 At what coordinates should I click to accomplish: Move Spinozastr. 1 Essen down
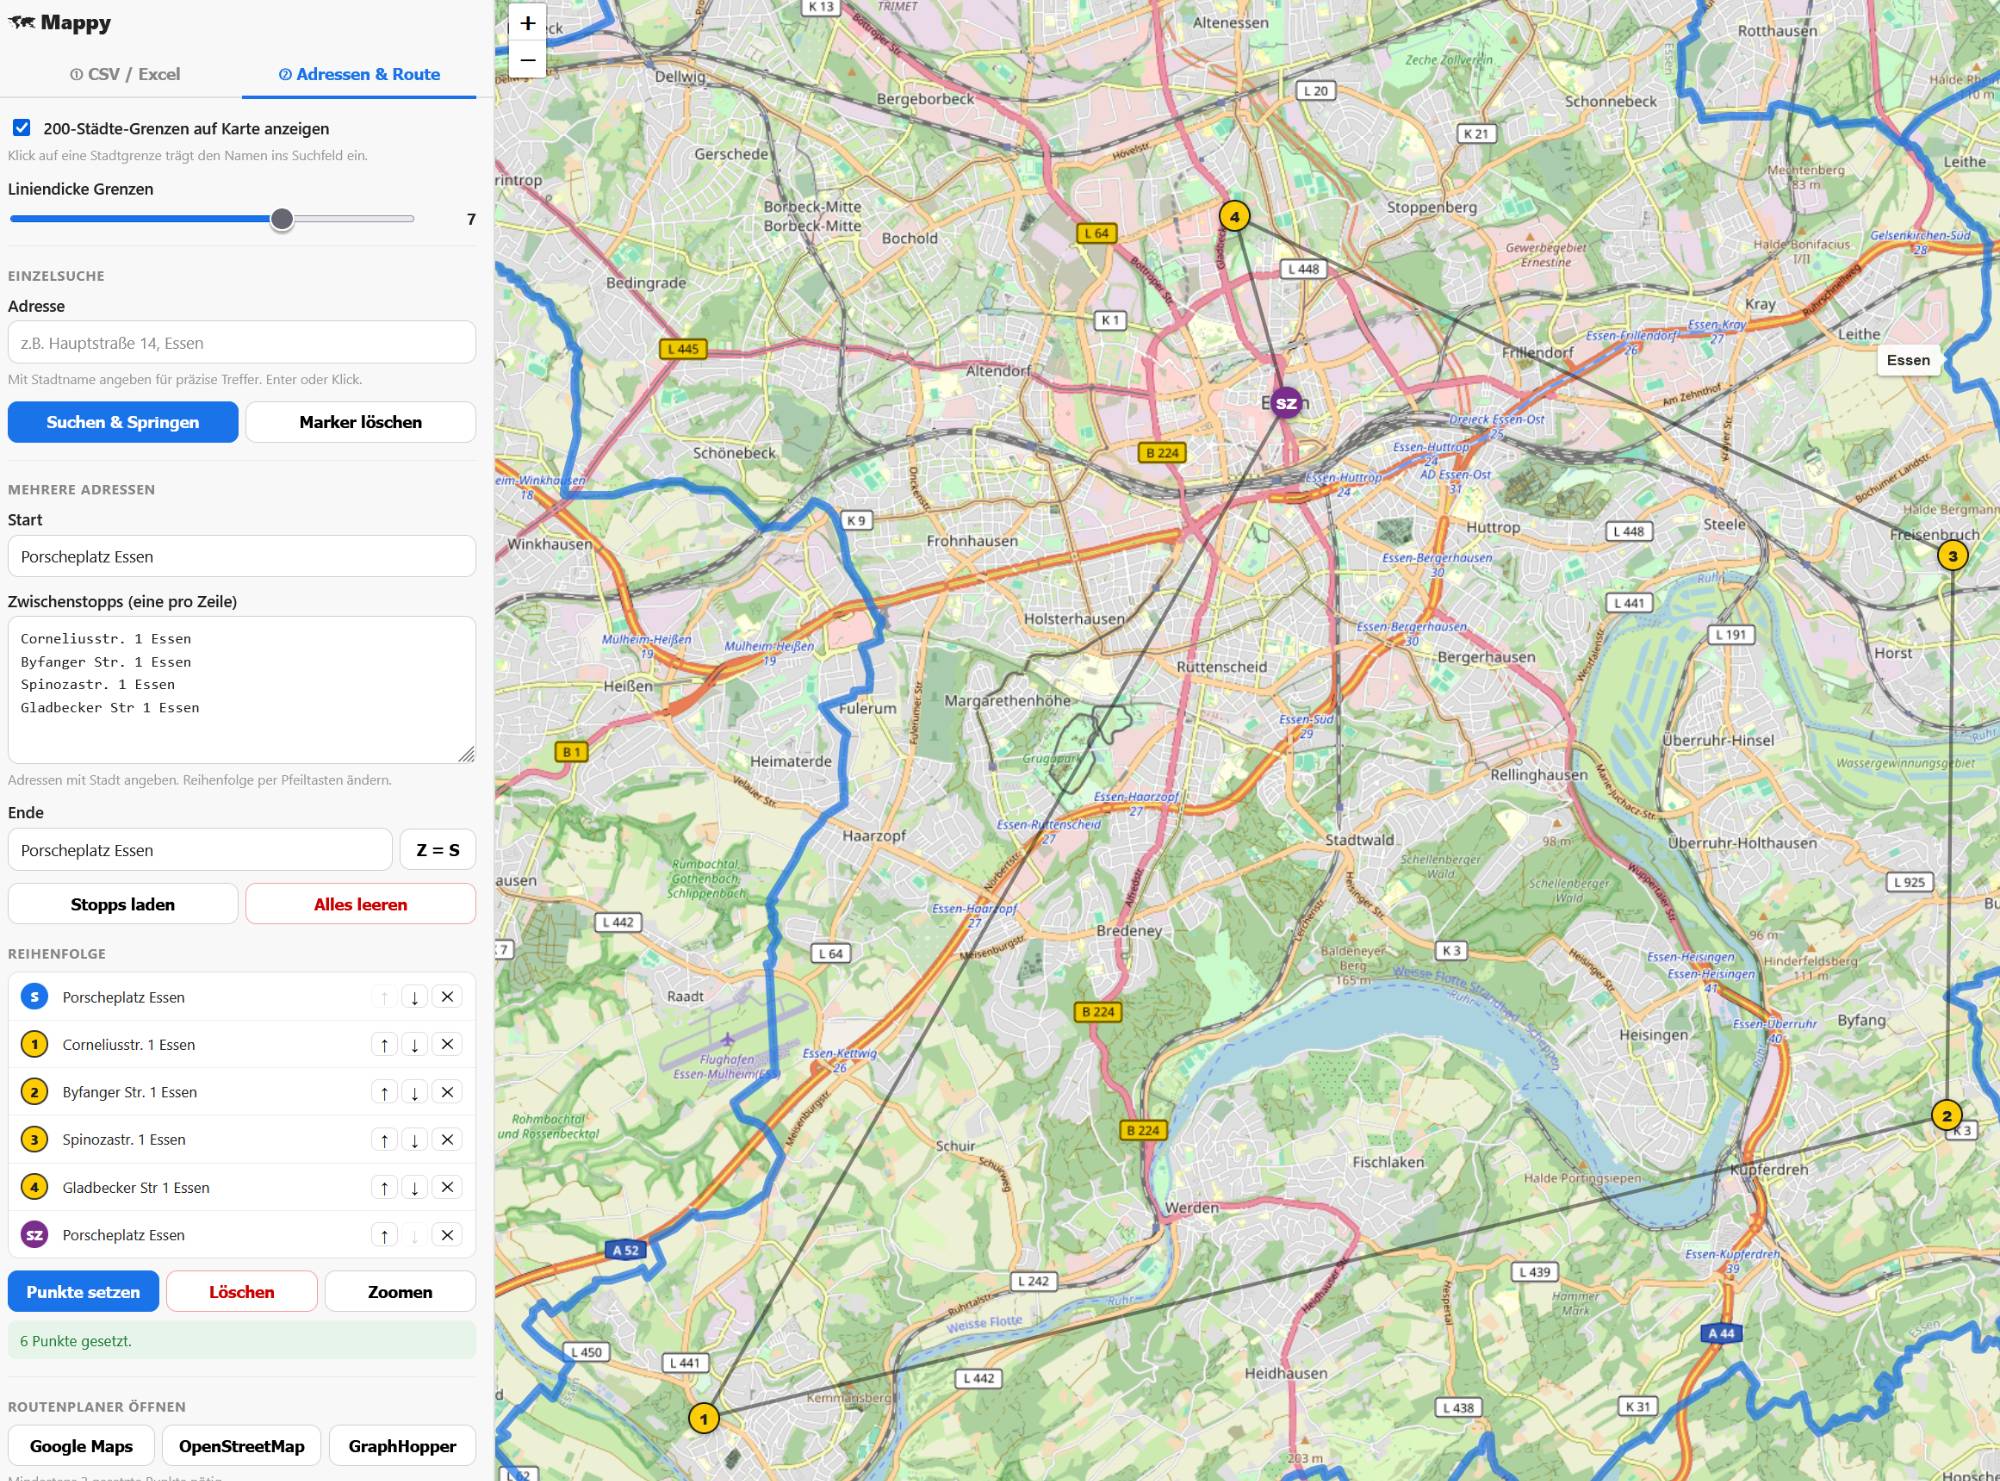415,1140
